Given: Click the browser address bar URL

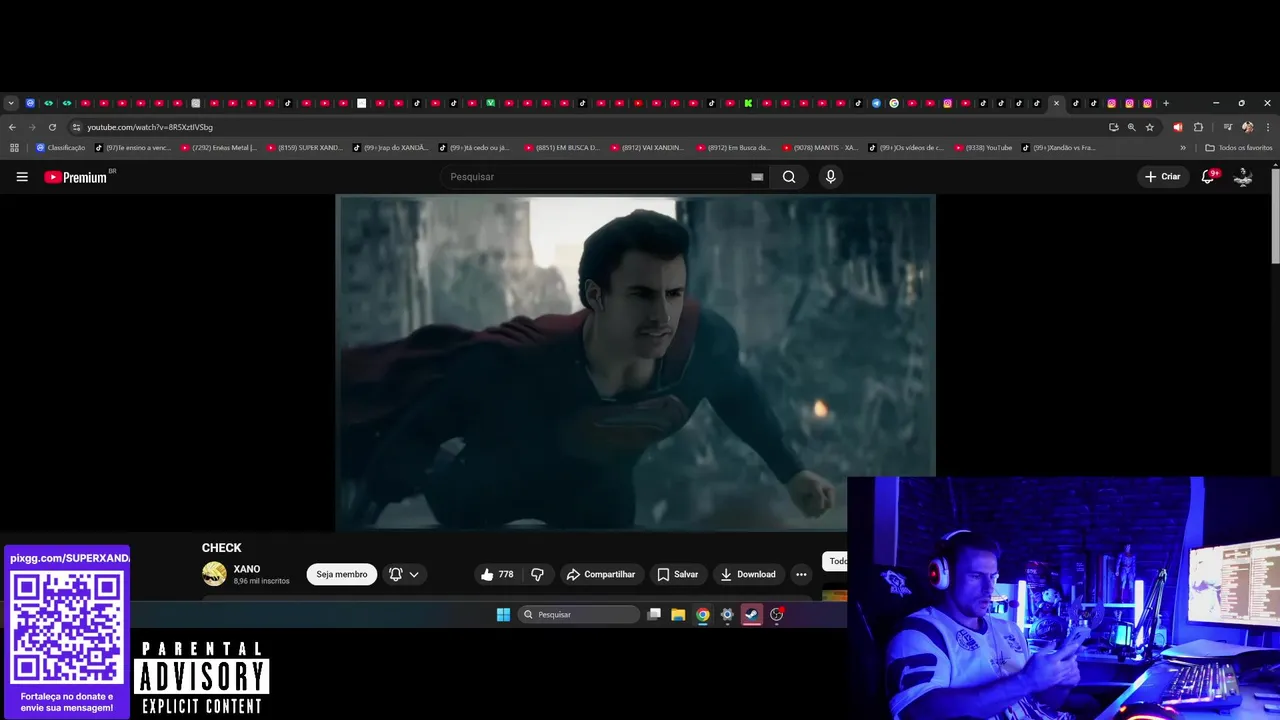Looking at the screenshot, I should [x=150, y=127].
